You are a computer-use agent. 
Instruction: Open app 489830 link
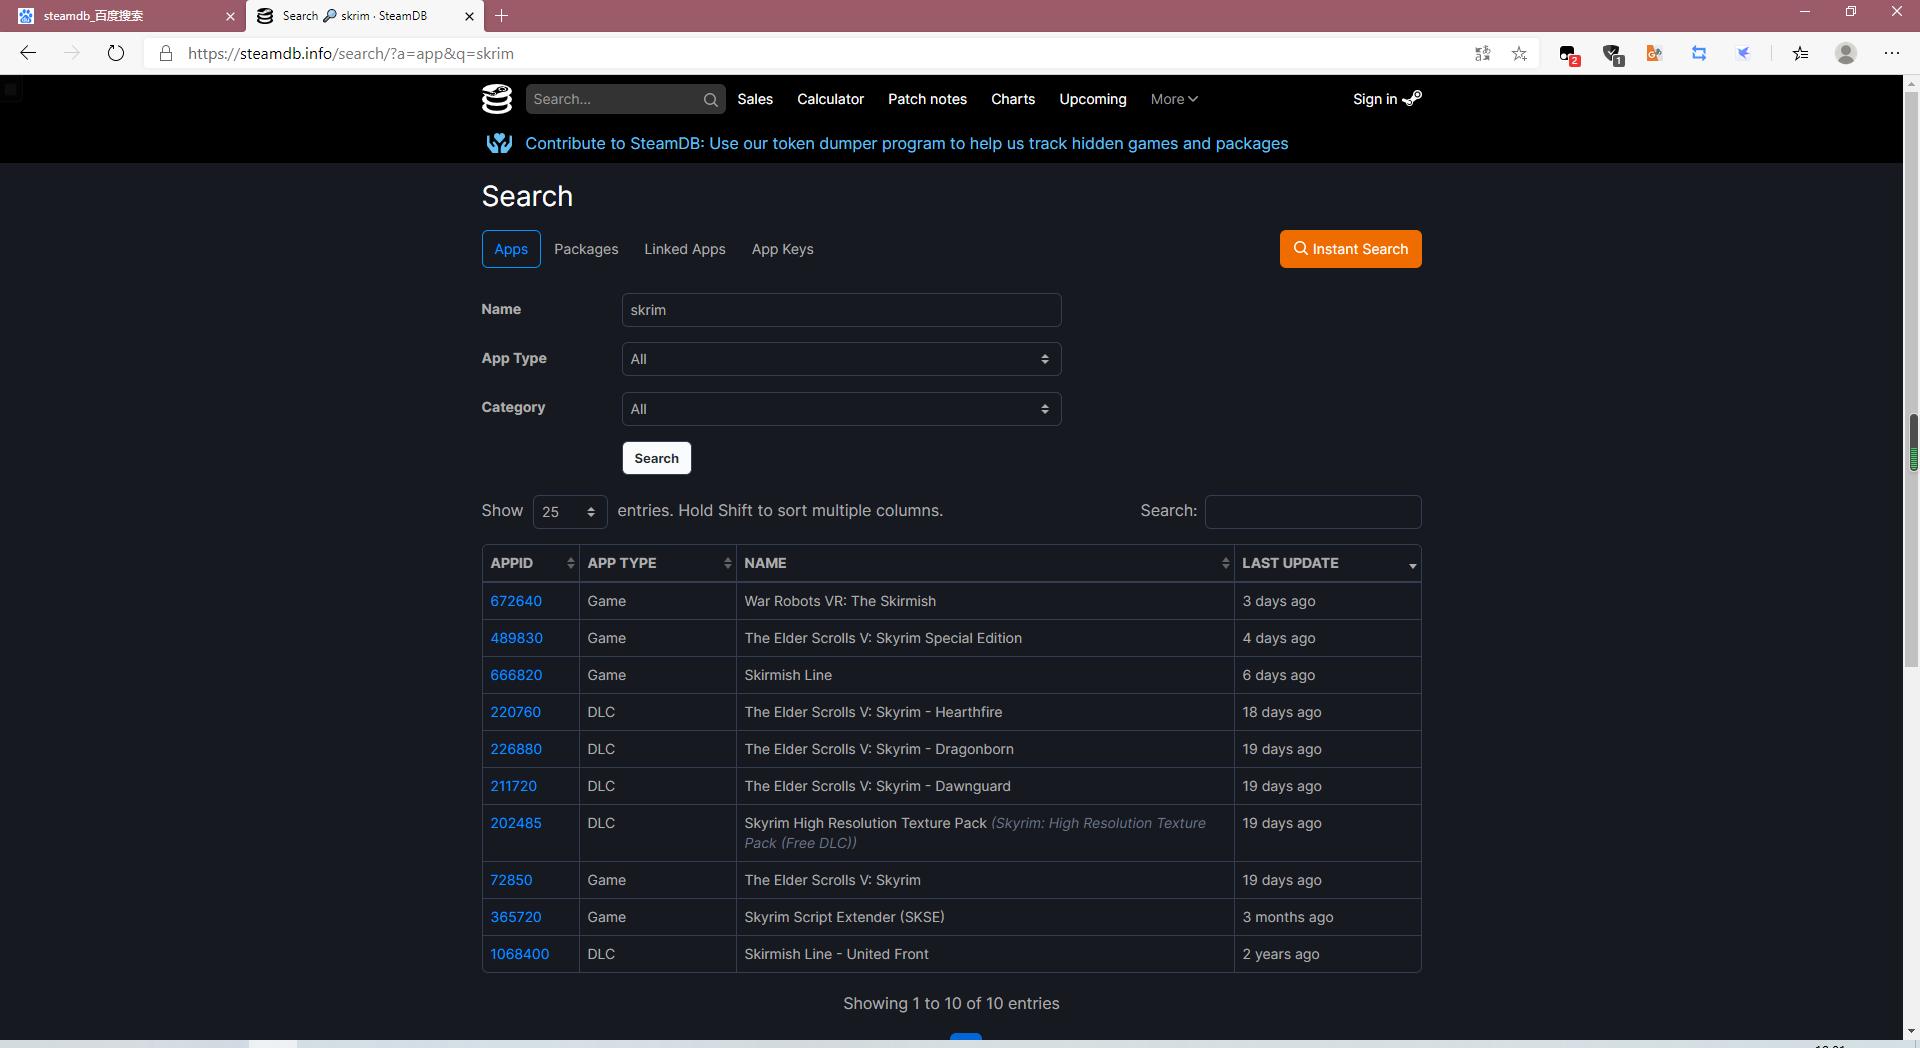point(516,638)
